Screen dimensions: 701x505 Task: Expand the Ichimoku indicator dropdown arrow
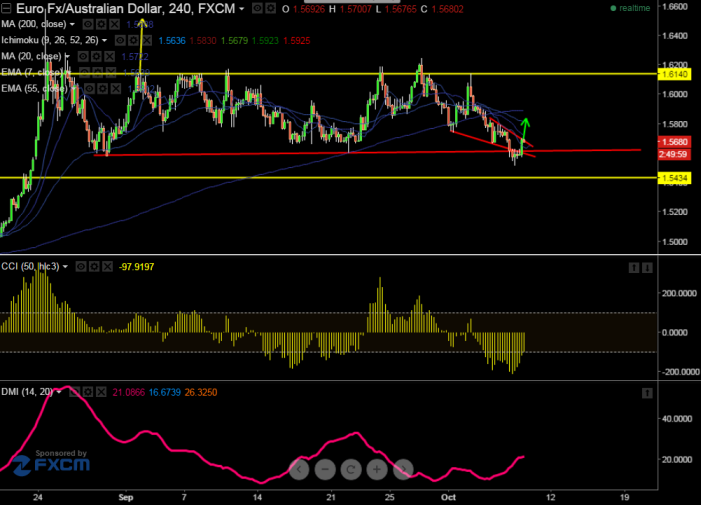104,40
